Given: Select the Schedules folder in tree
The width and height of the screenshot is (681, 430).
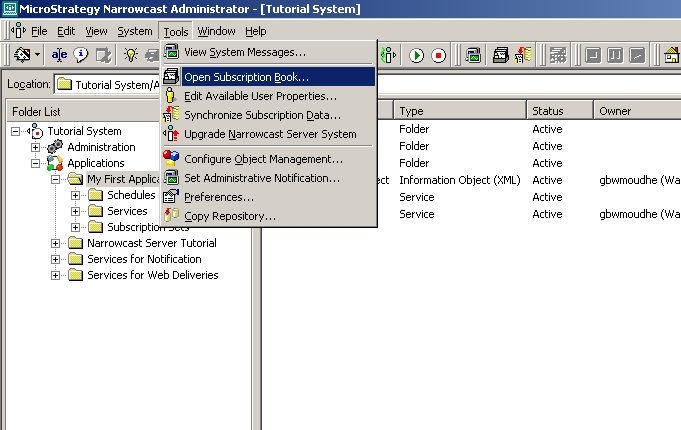Looking at the screenshot, I should [131, 195].
